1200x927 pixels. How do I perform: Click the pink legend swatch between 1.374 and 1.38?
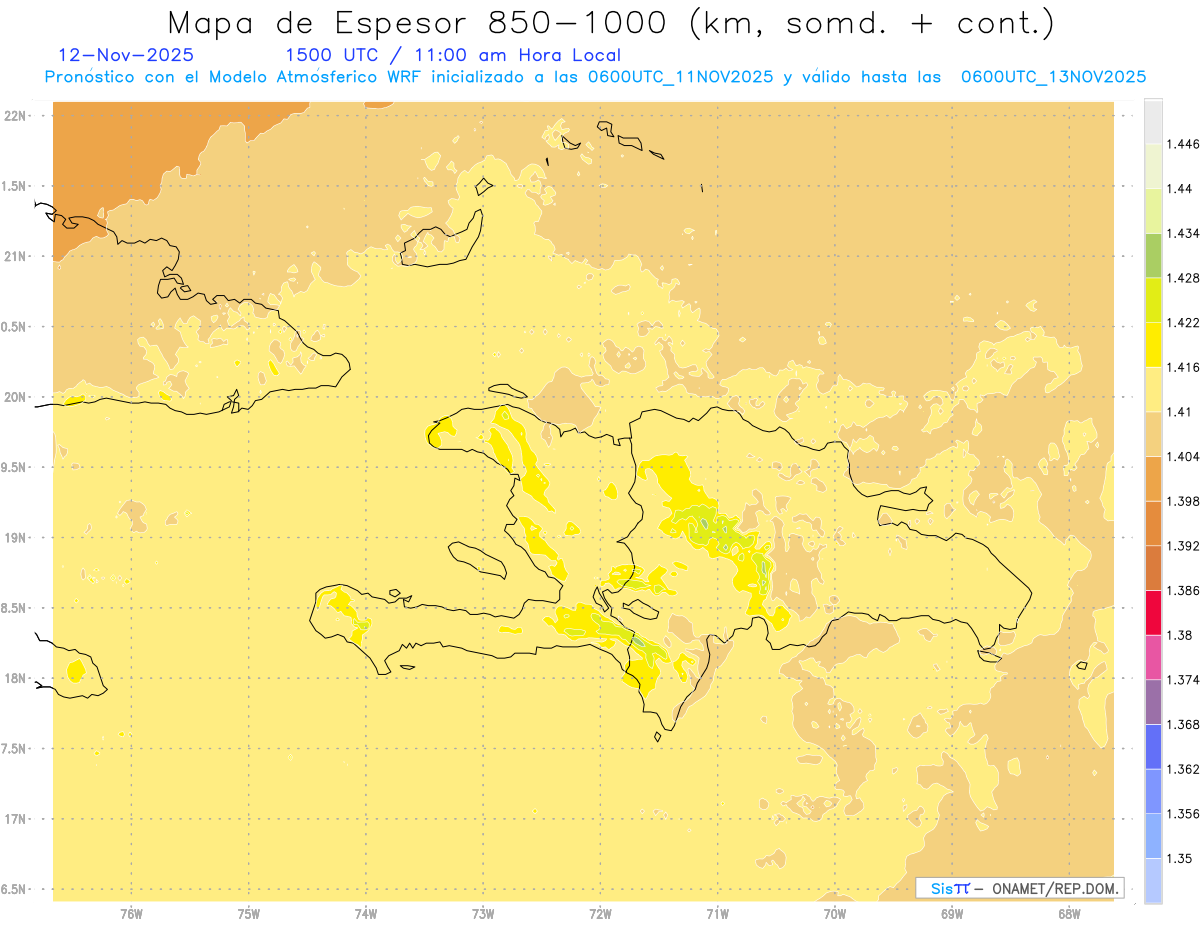tap(1153, 657)
